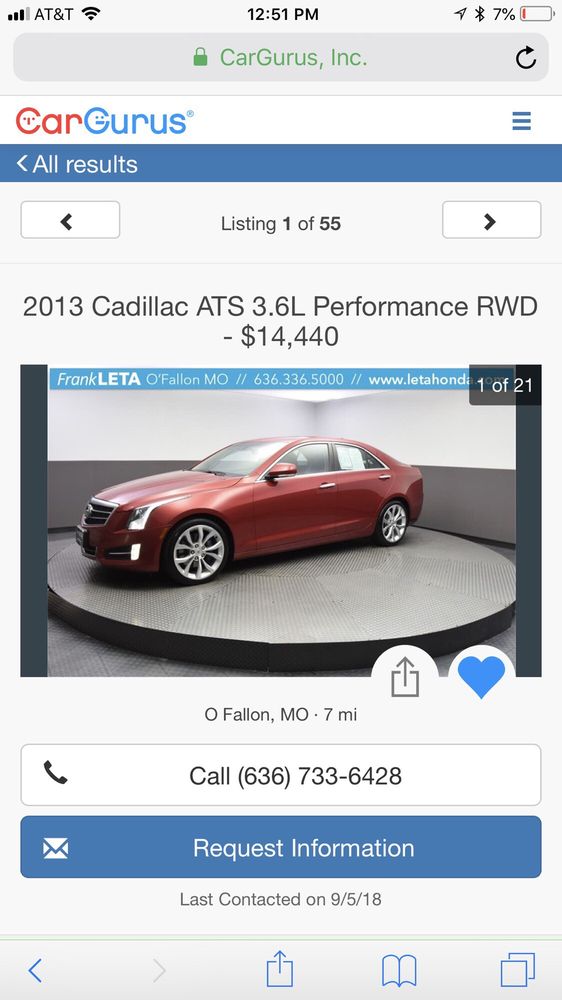This screenshot has height=1000, width=562.
Task: Open the CarGurus hamburger menu
Action: pyautogui.click(x=521, y=121)
